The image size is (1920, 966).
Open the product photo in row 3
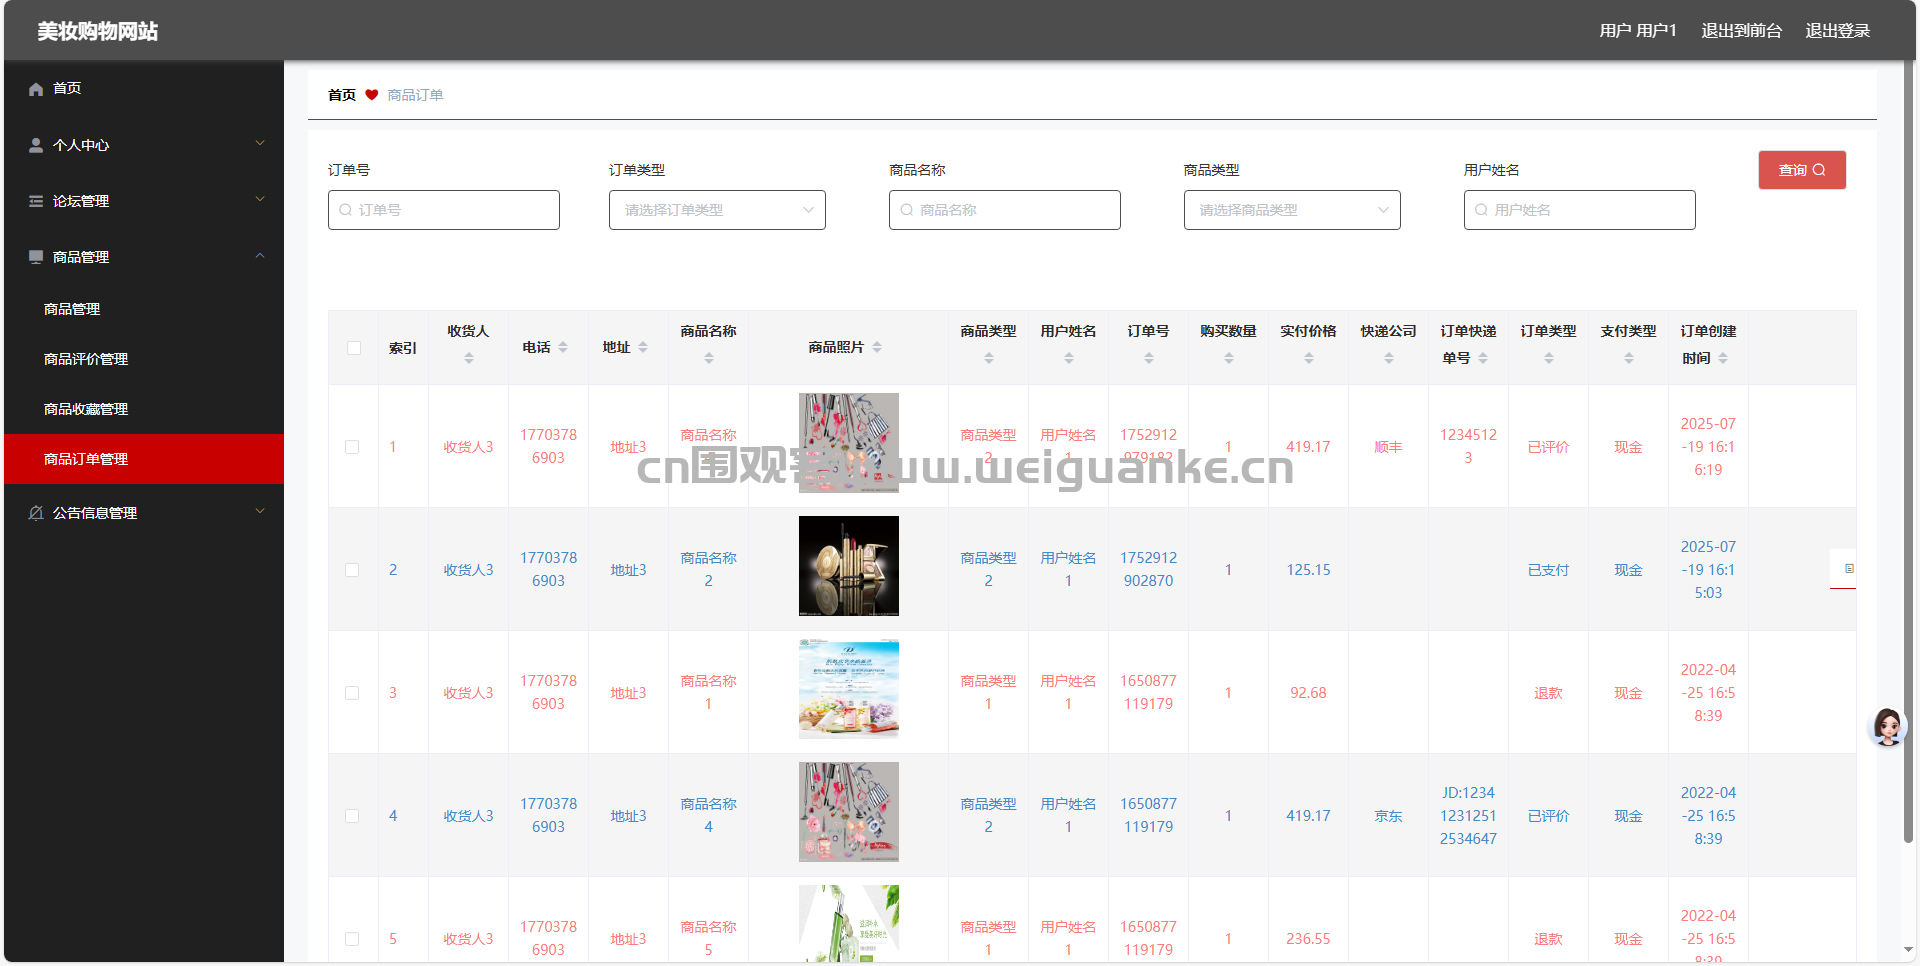pos(849,689)
